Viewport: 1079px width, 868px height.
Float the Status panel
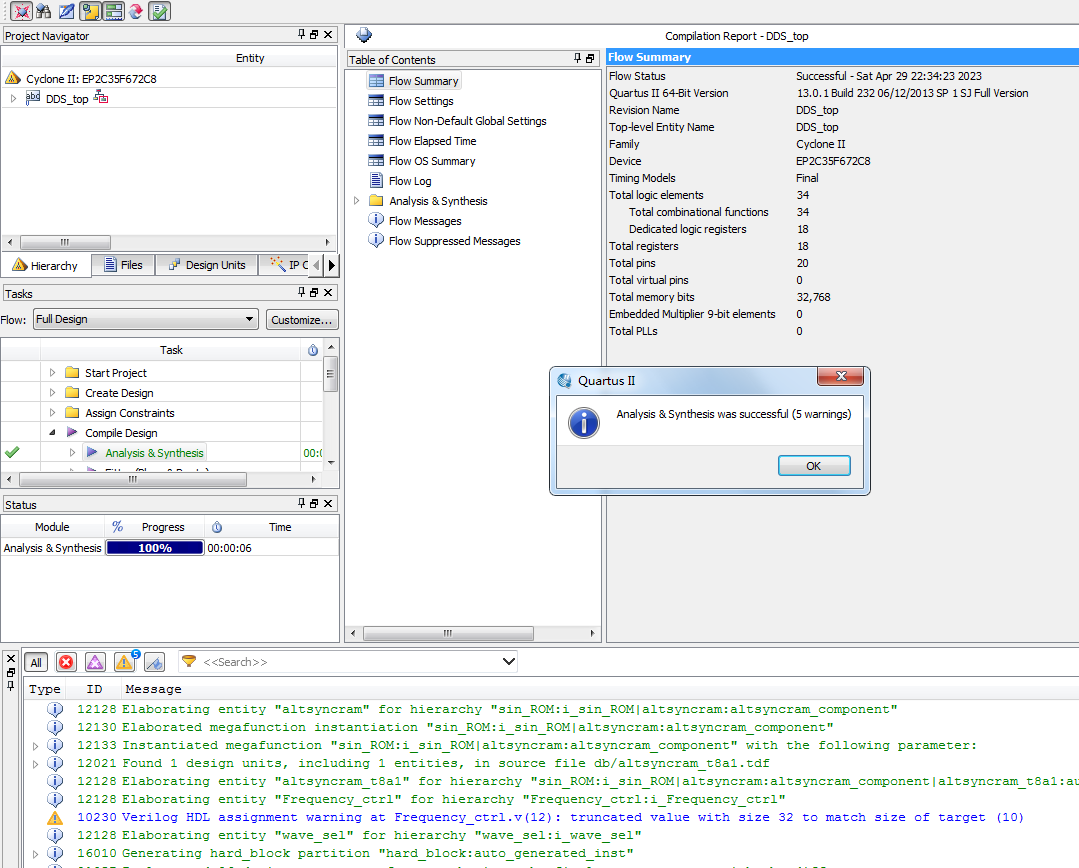coord(314,504)
